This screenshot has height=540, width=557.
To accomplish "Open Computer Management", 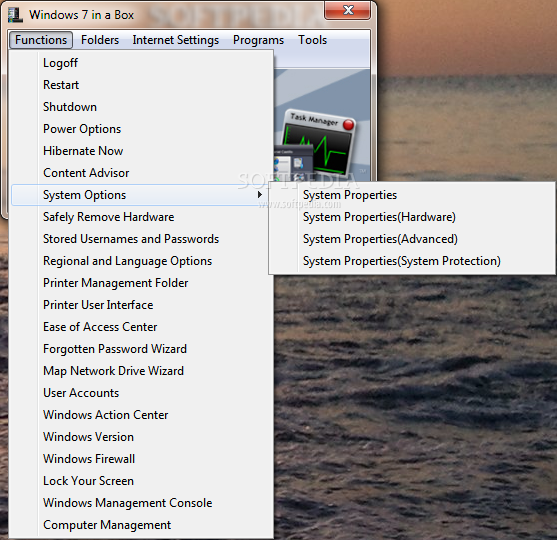I will coord(142,525).
